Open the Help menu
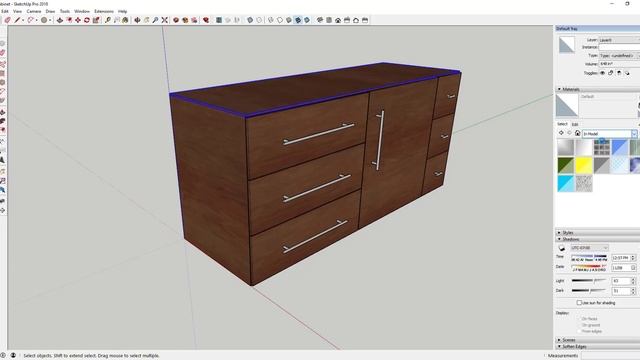The width and height of the screenshot is (640, 360). [x=122, y=11]
